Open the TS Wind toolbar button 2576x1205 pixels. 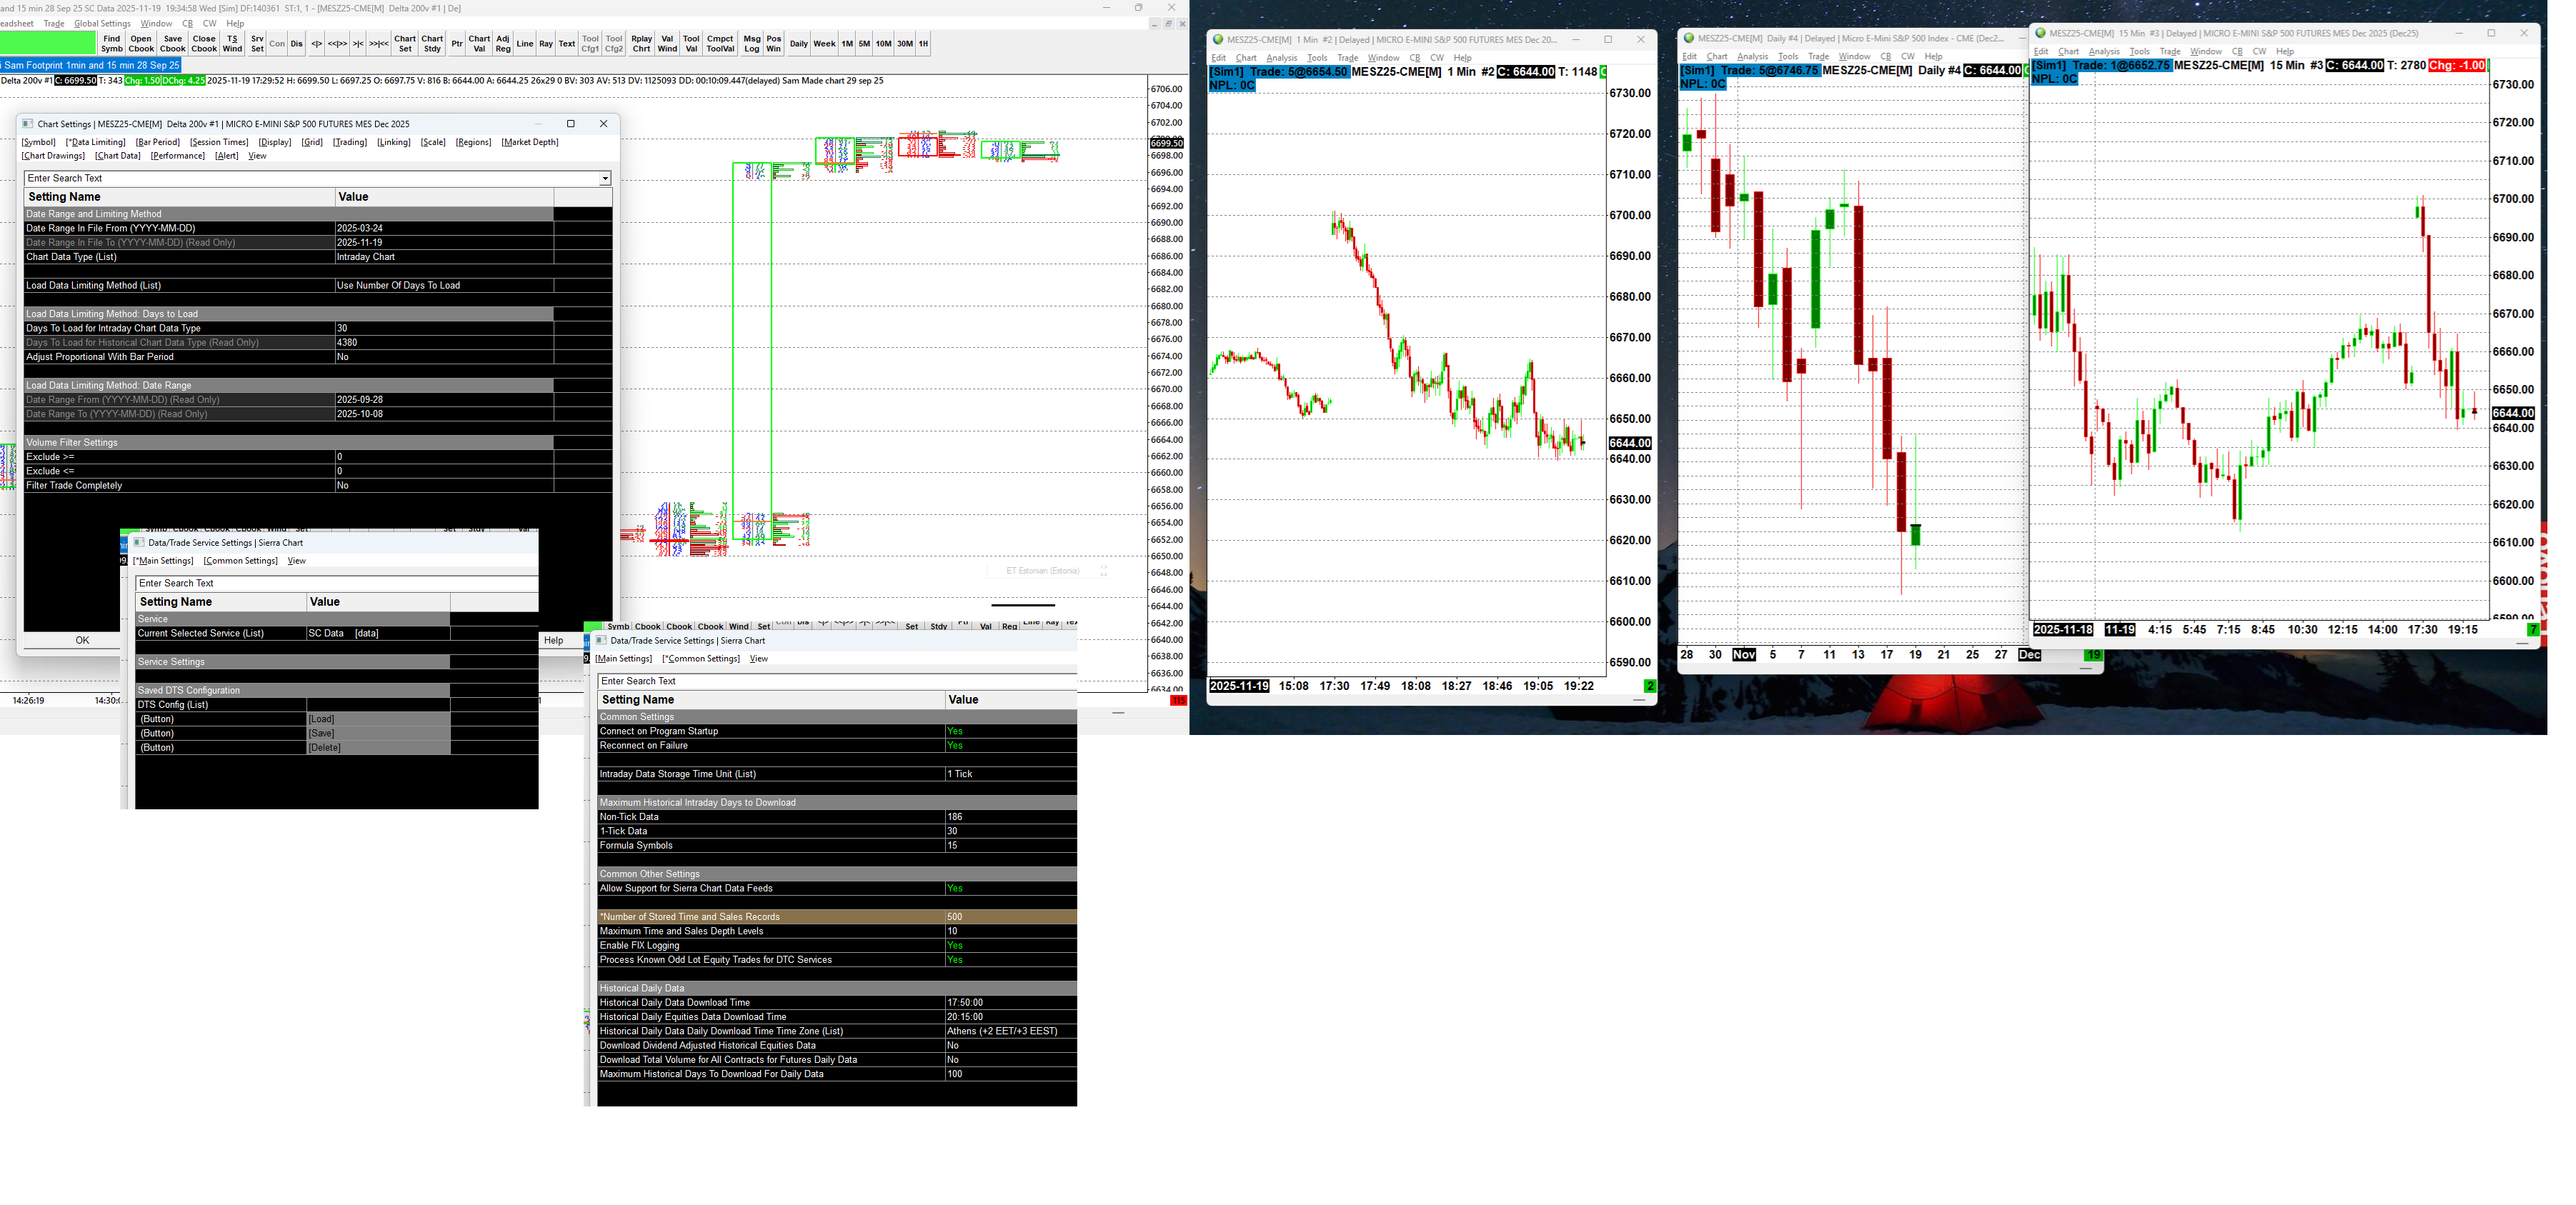point(232,44)
